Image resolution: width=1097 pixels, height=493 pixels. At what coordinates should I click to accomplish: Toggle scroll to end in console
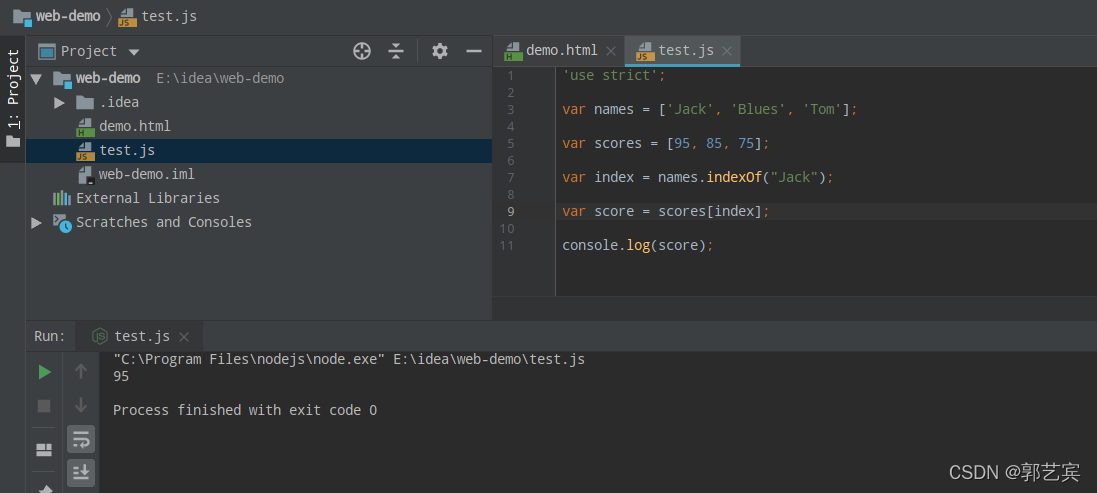click(x=81, y=473)
